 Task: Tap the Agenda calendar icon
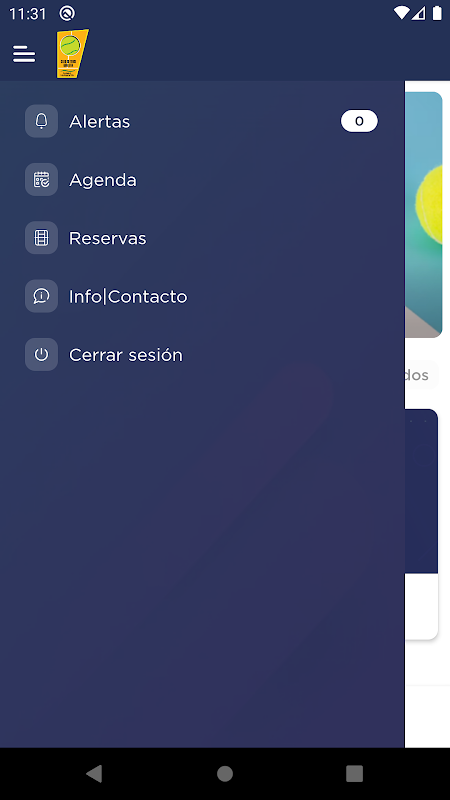point(41,180)
